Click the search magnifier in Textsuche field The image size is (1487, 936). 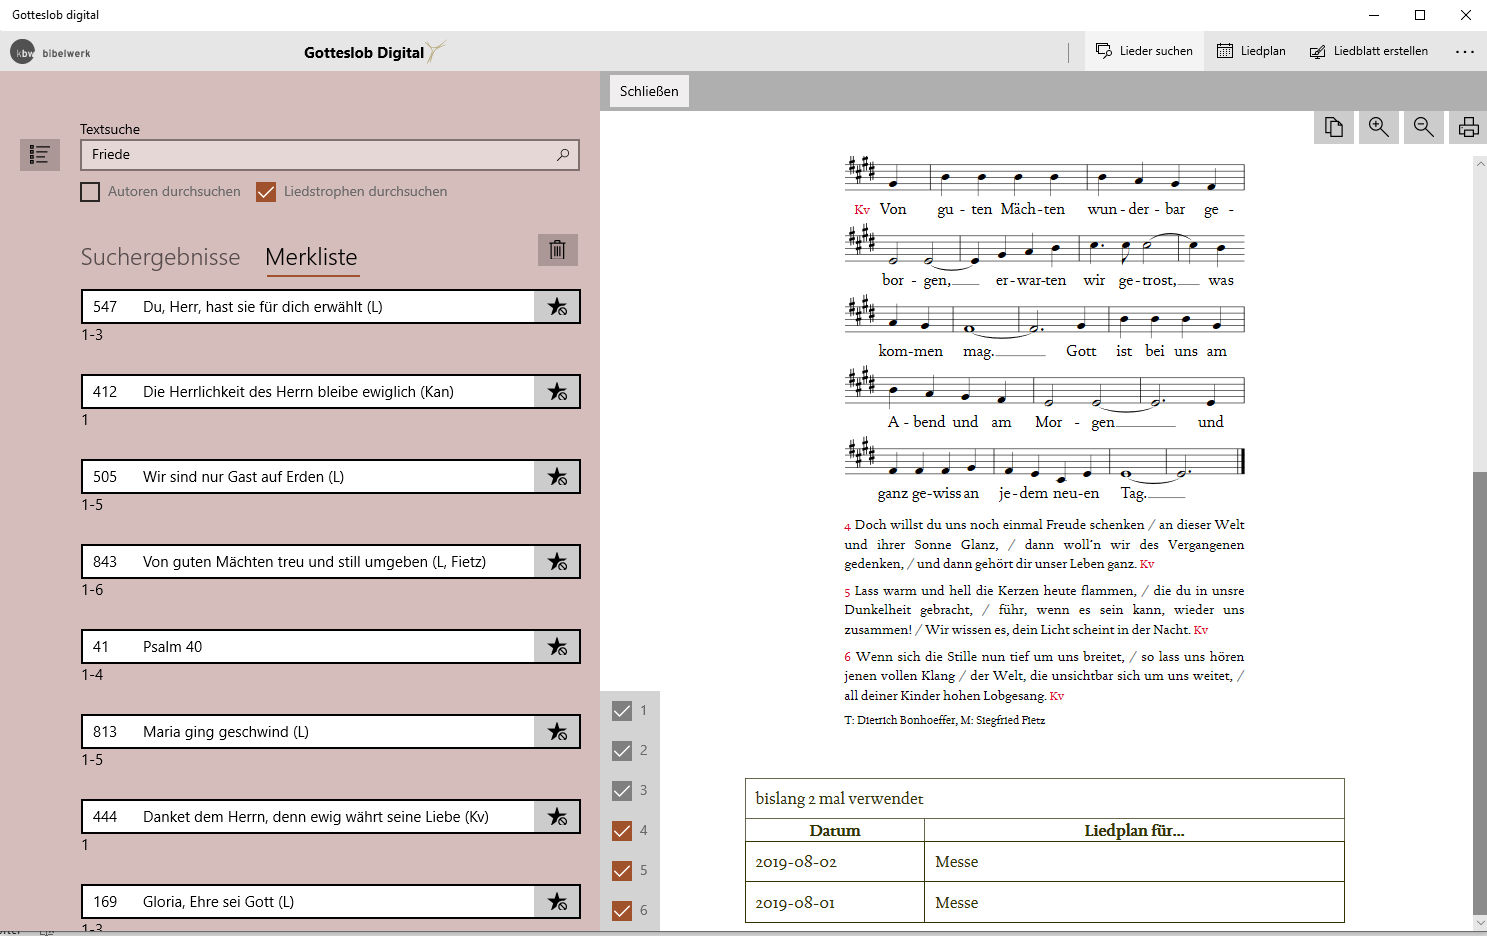click(563, 155)
